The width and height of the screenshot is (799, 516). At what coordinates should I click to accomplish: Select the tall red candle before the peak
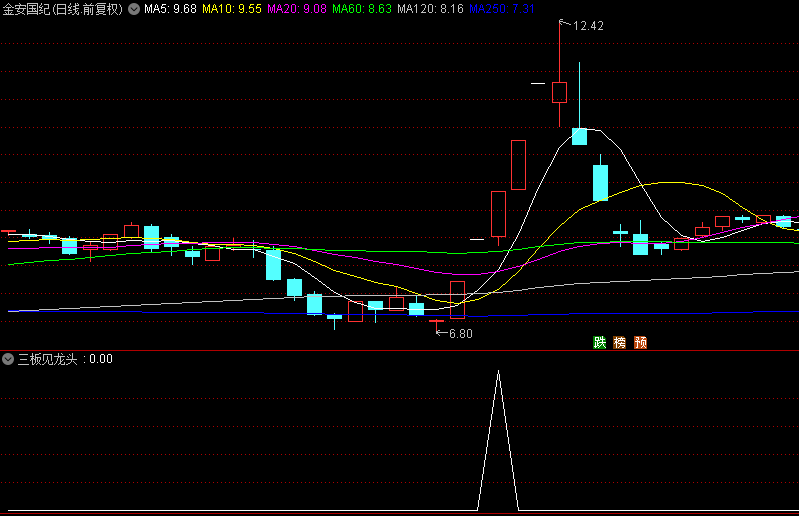518,165
